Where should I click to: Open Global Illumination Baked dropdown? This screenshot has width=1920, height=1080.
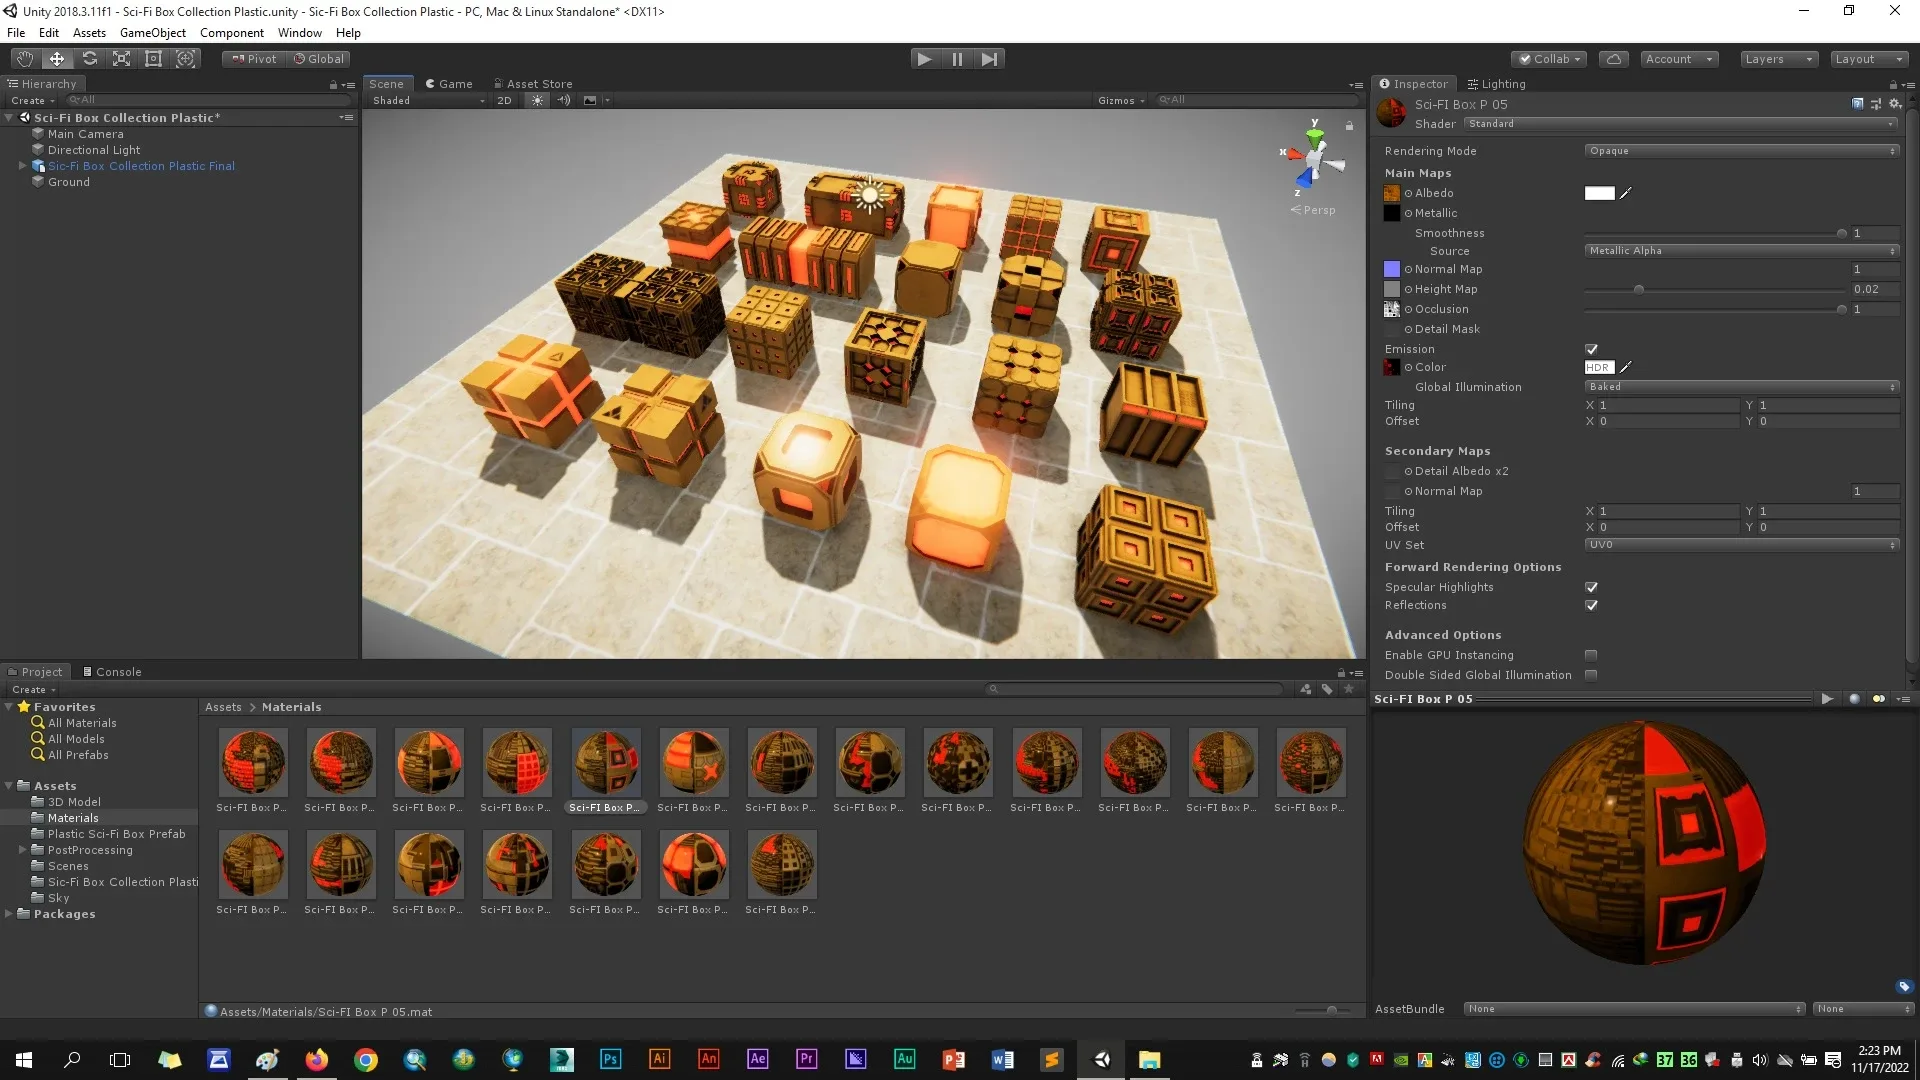pos(1741,387)
